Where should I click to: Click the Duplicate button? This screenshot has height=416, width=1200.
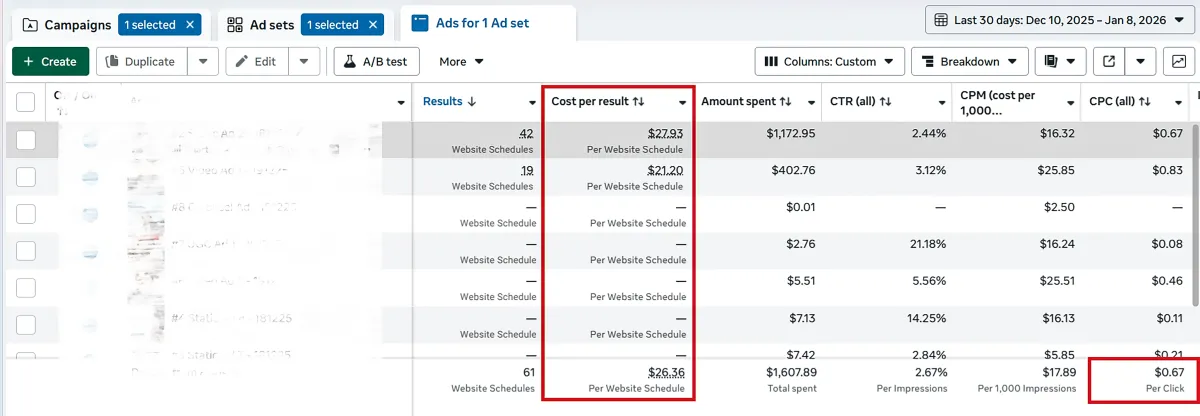140,62
